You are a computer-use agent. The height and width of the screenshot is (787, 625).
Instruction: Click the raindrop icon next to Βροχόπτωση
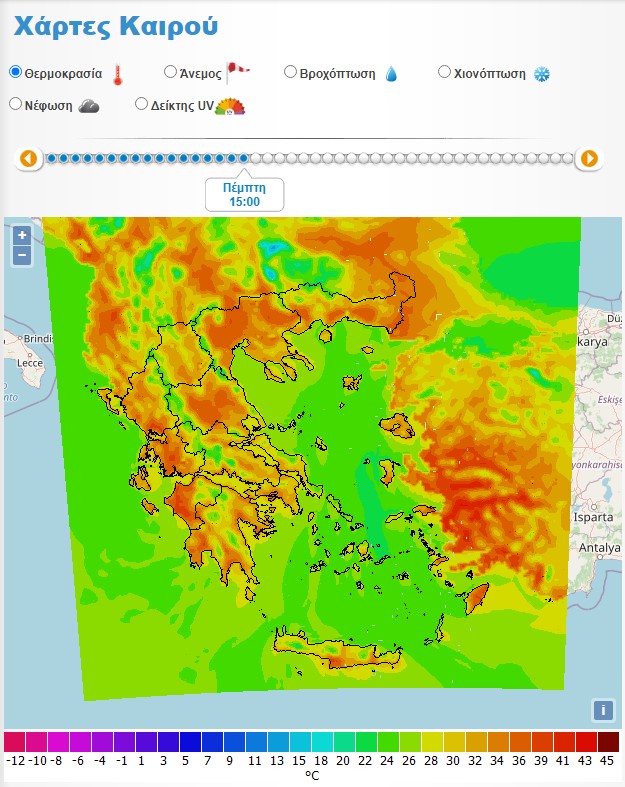click(x=391, y=74)
